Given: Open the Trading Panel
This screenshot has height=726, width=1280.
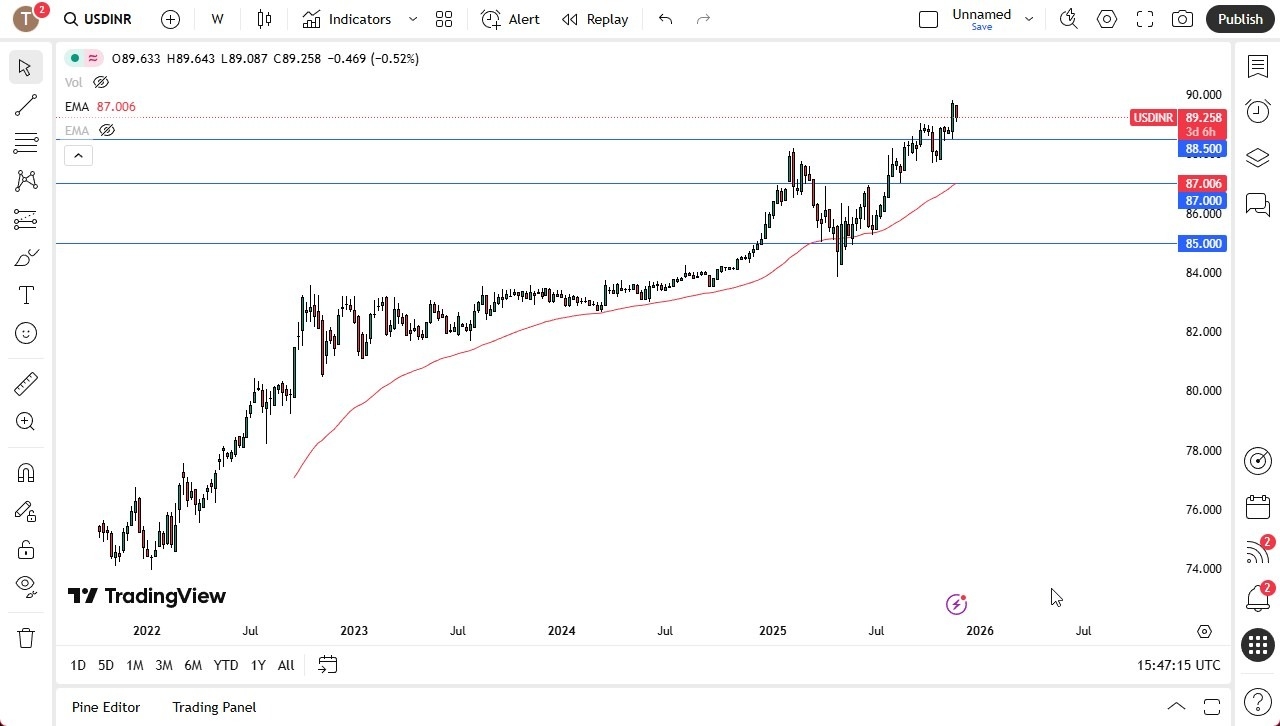Looking at the screenshot, I should [214, 707].
